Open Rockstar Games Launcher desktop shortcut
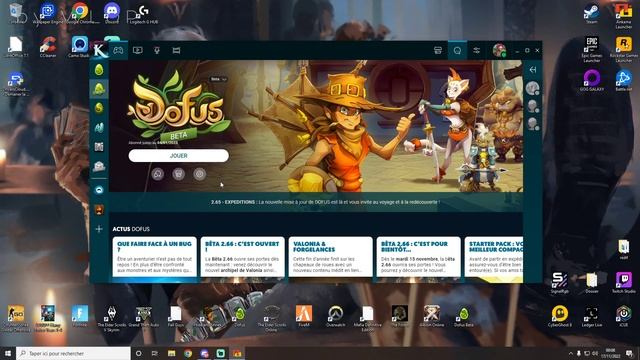640x360 pixels. pos(624,49)
